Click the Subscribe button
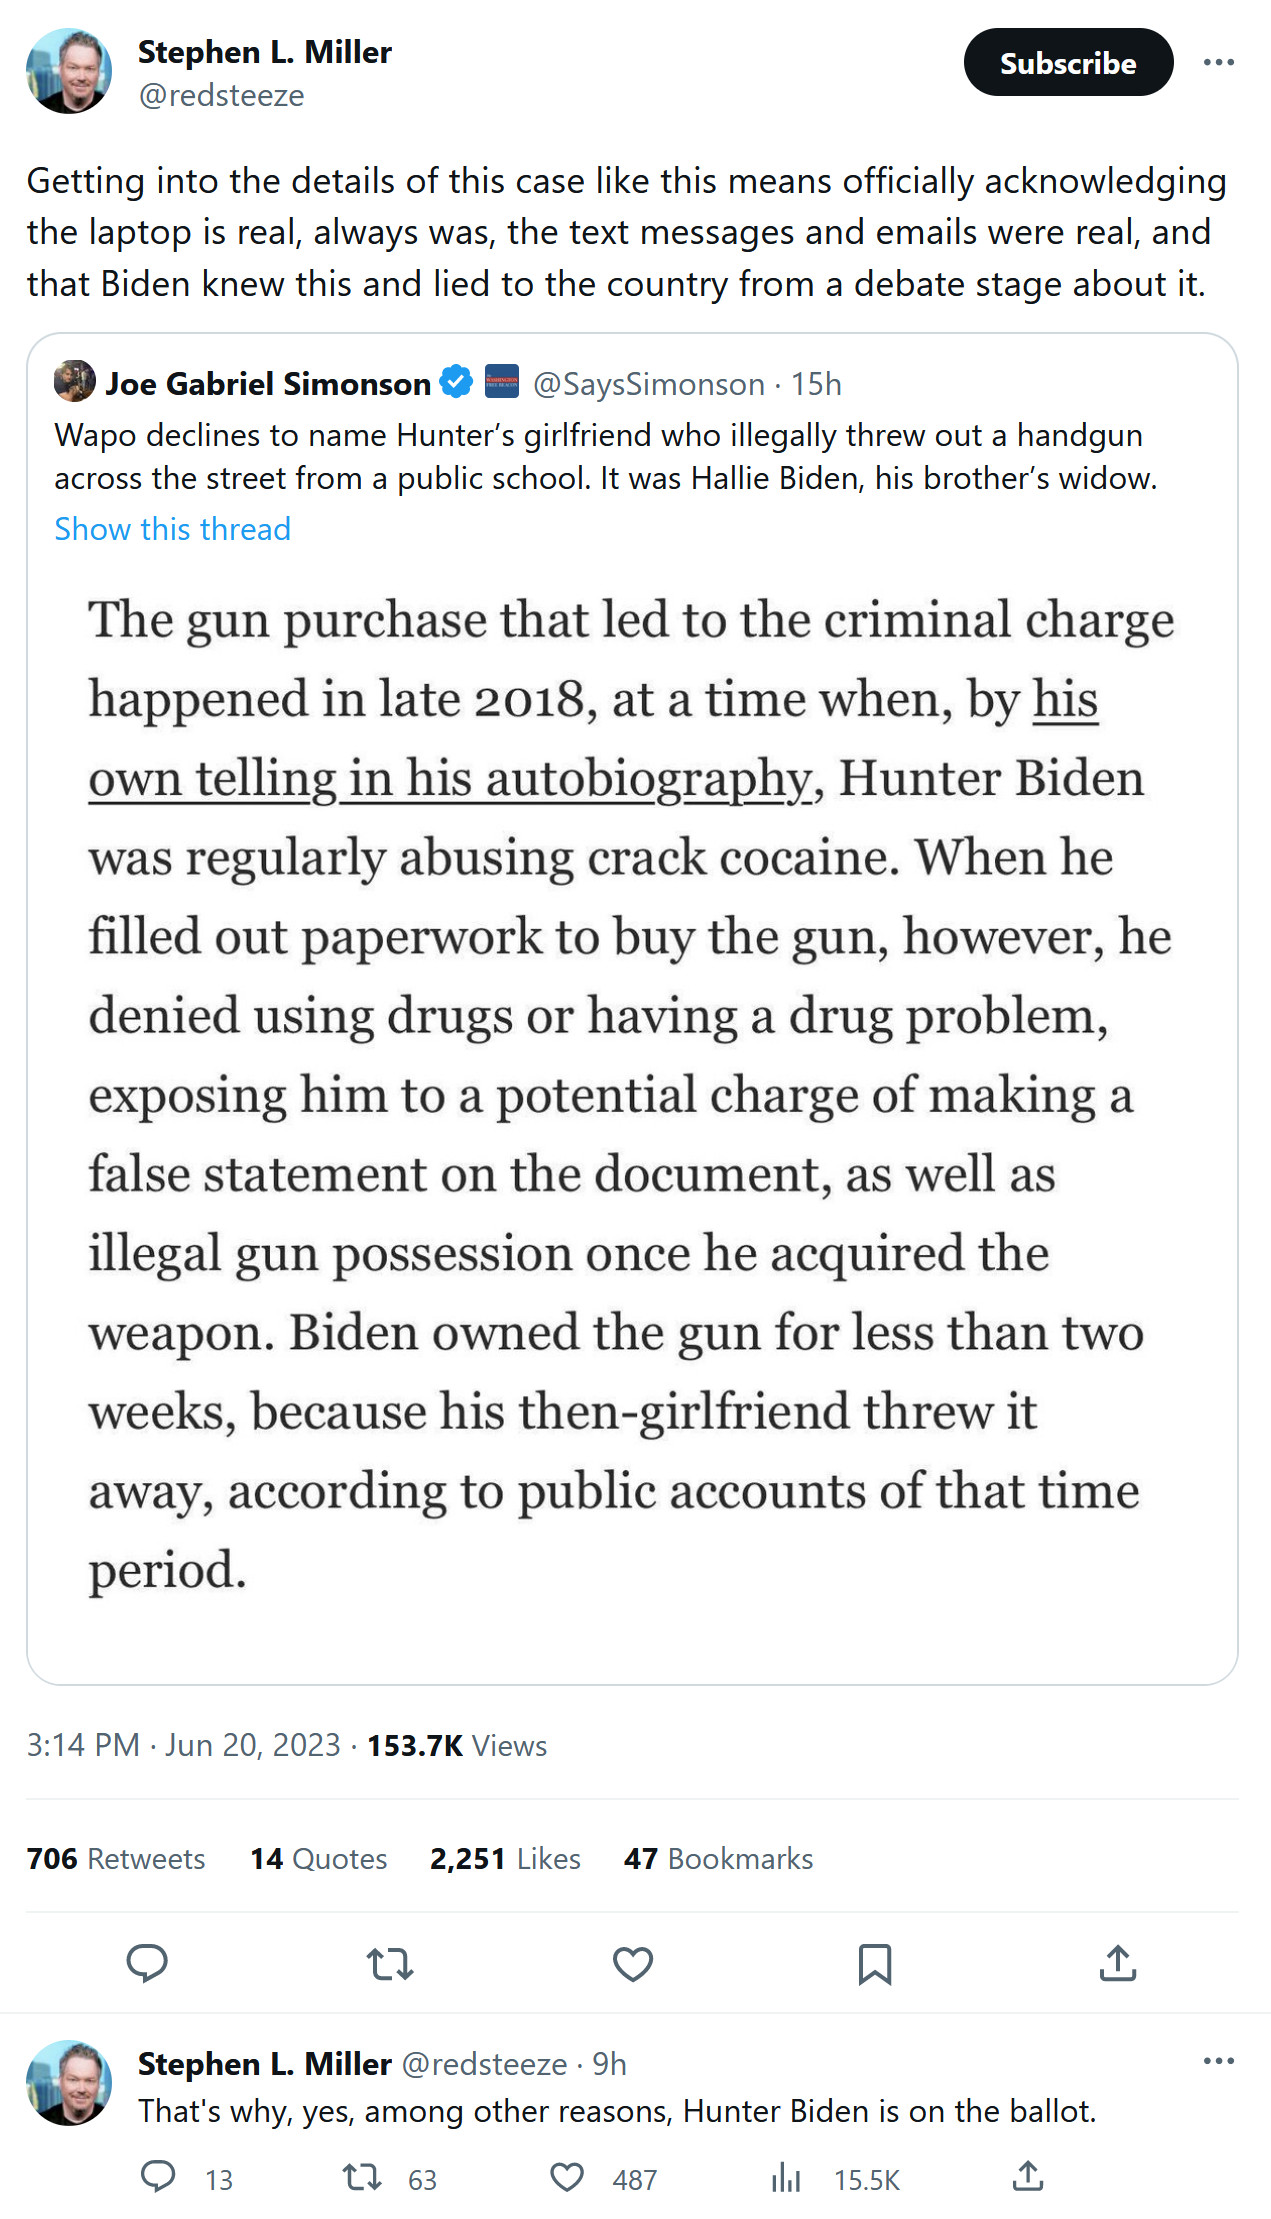 (x=1068, y=62)
